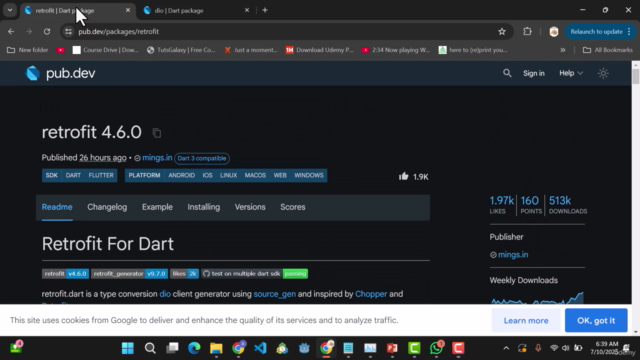
Task: Click the WEB platform tag
Action: pyautogui.click(x=280, y=175)
